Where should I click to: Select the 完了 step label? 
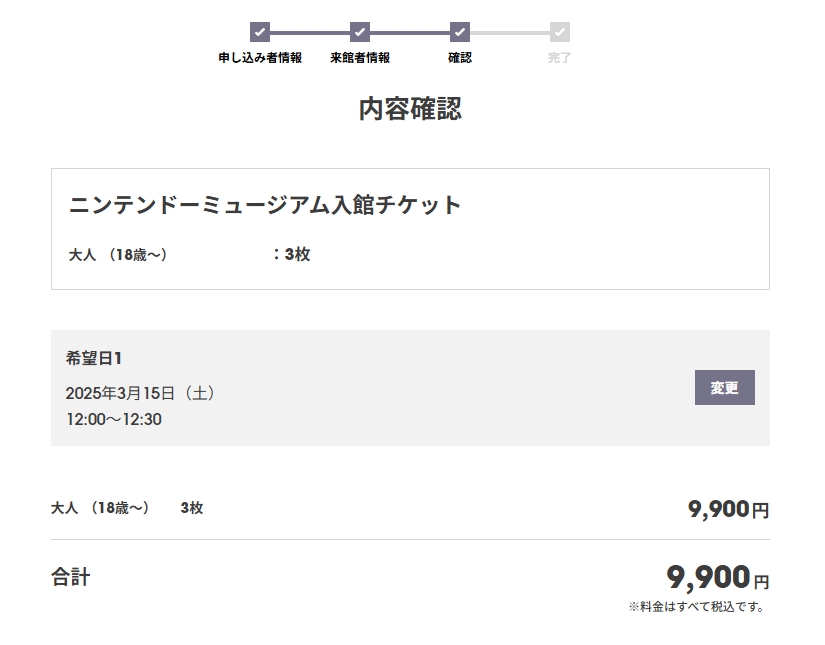click(560, 58)
